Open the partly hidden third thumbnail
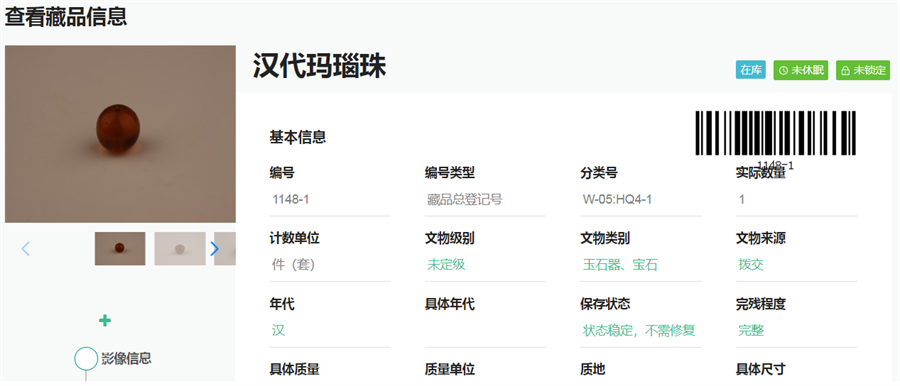This screenshot has height=386, width=900. 225,249
